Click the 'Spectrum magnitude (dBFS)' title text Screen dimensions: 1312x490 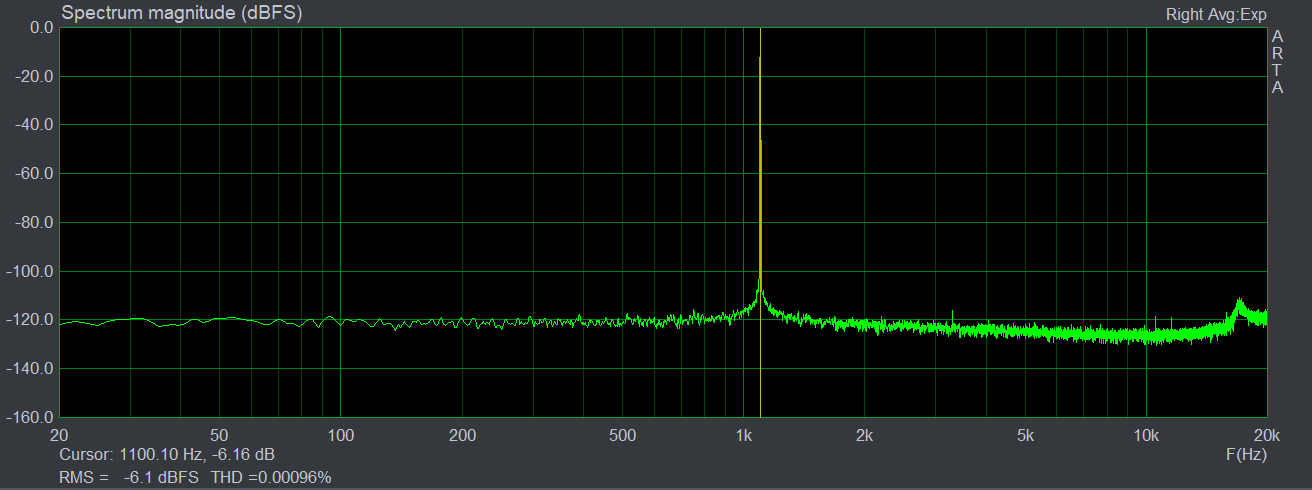point(181,13)
